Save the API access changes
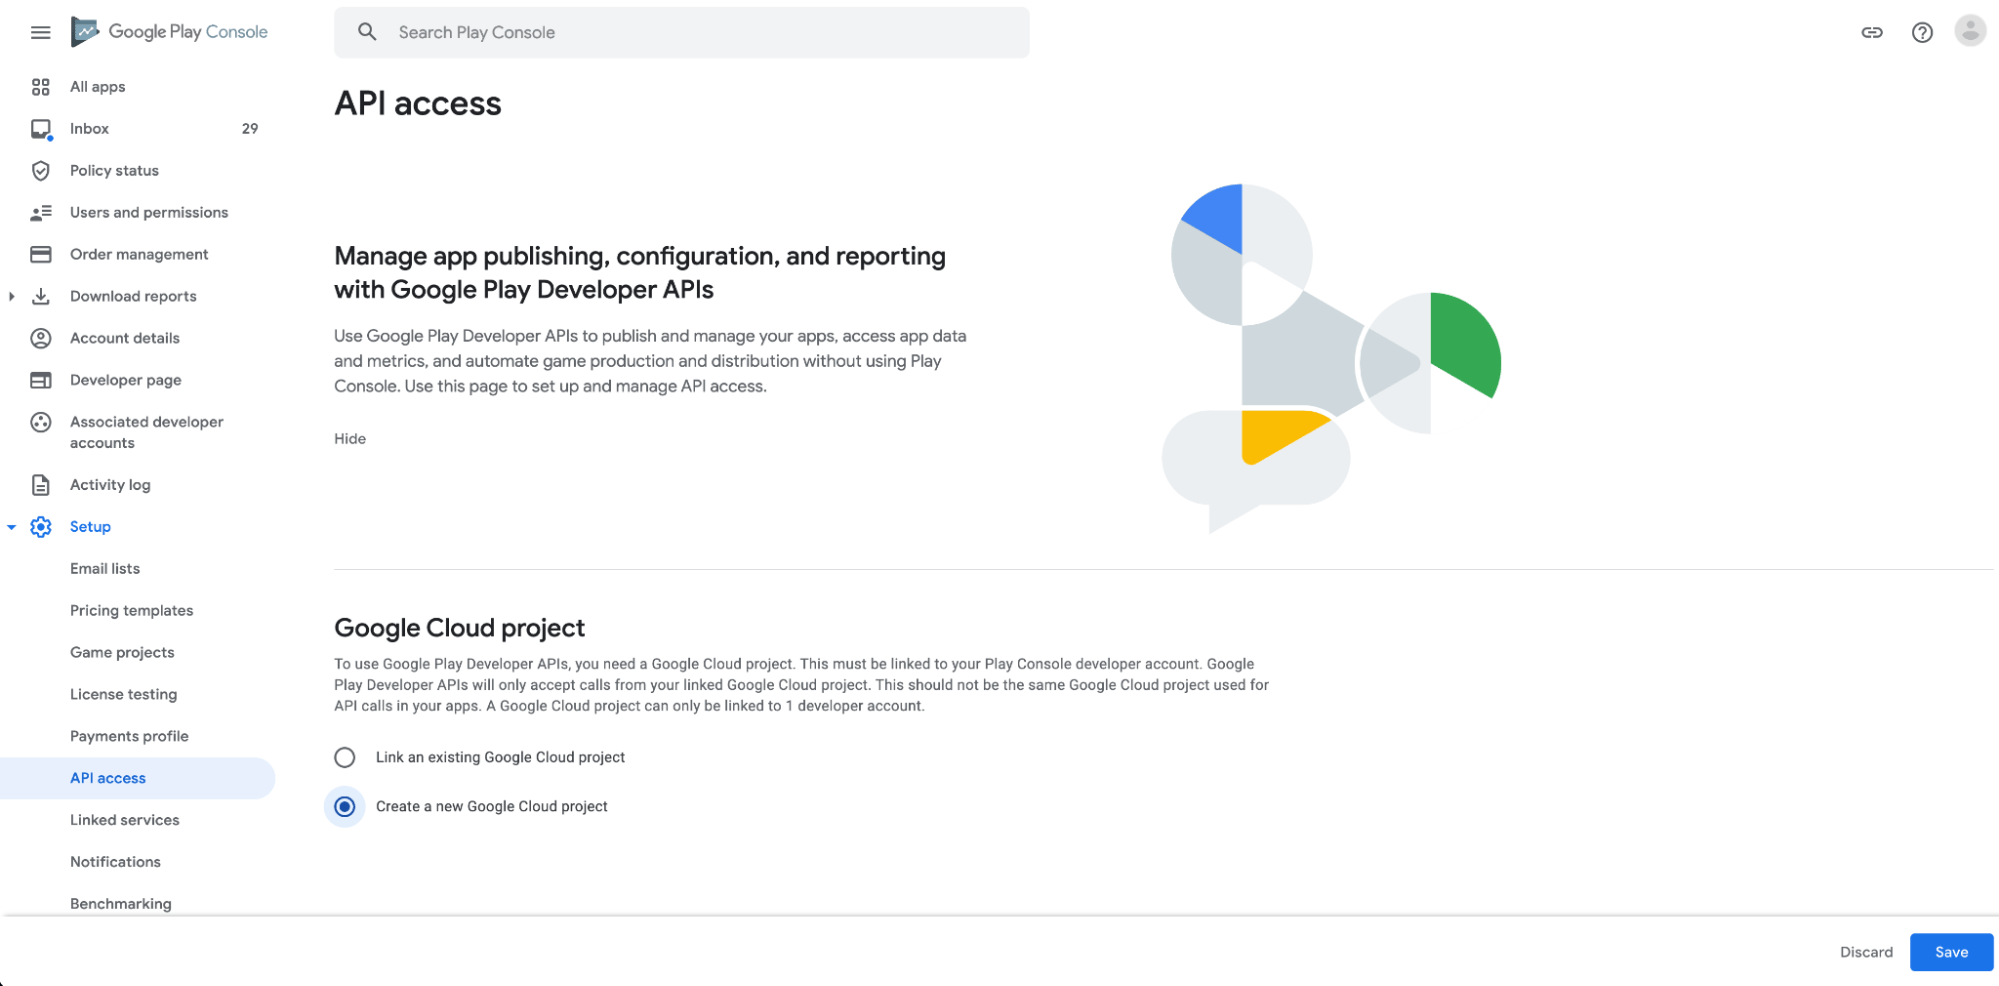 [1950, 952]
